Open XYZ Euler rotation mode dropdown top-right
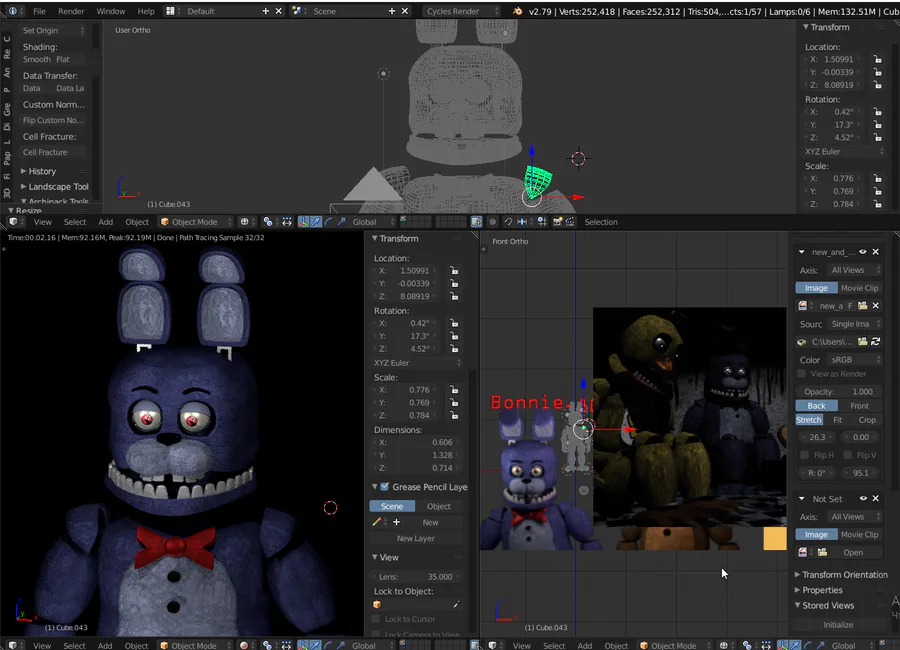900x650 pixels. coord(844,152)
